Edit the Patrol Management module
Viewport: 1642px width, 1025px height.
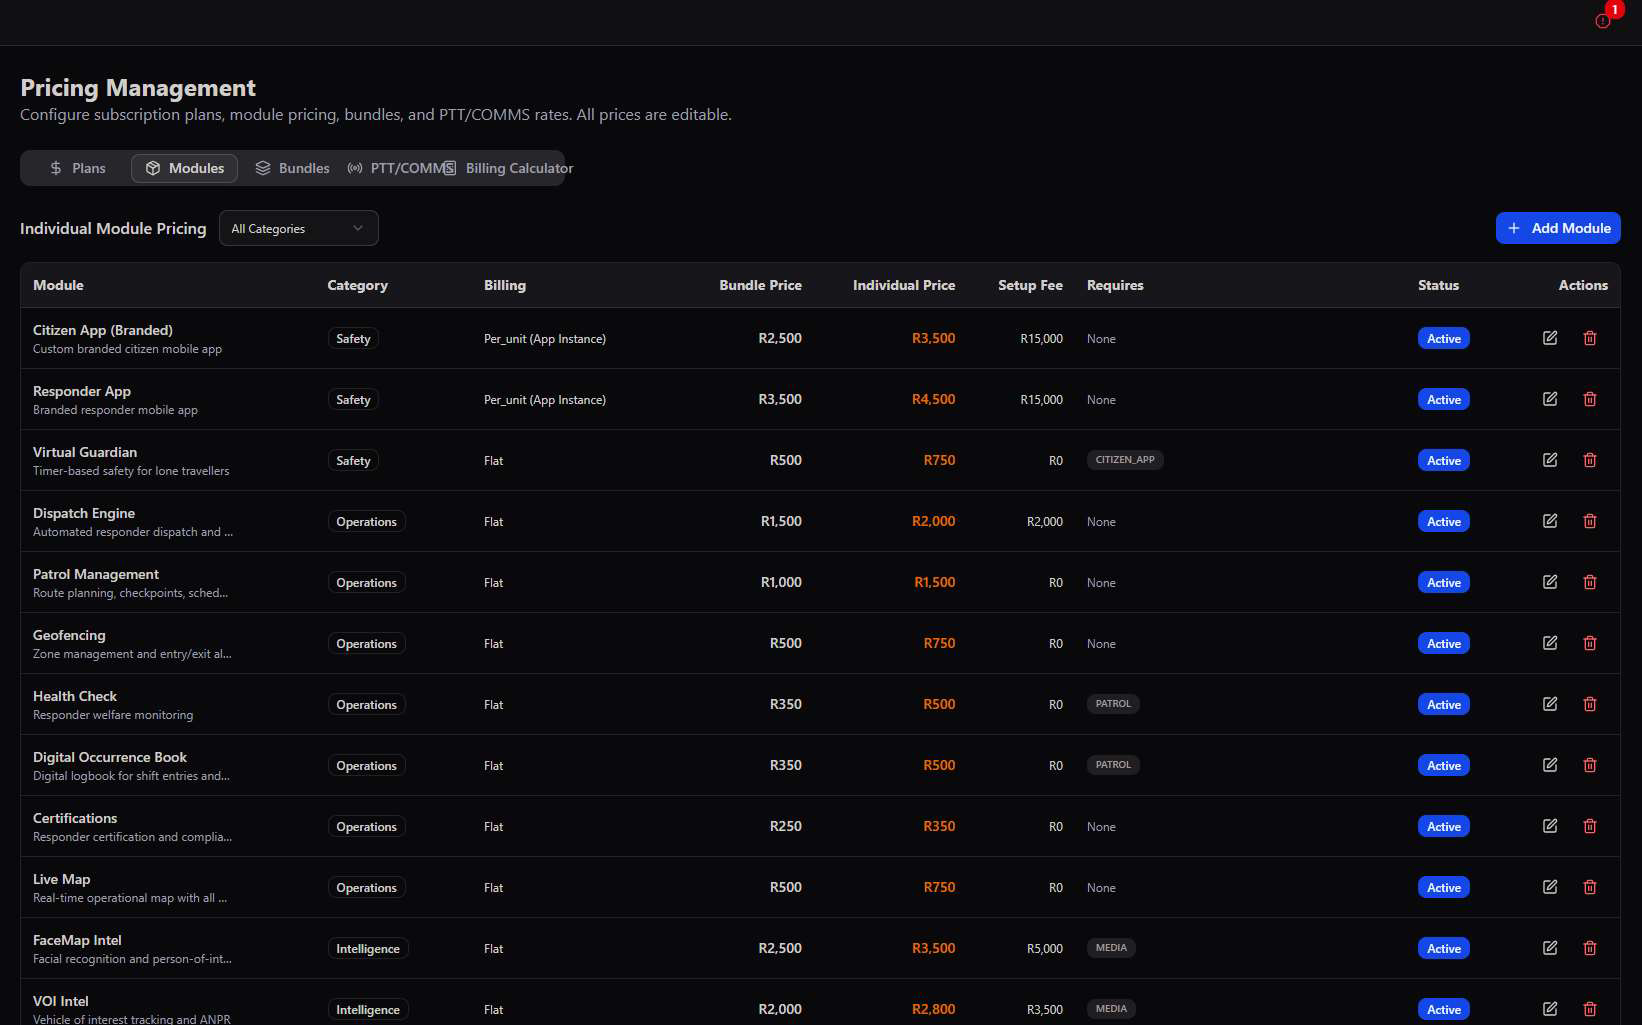click(x=1550, y=582)
